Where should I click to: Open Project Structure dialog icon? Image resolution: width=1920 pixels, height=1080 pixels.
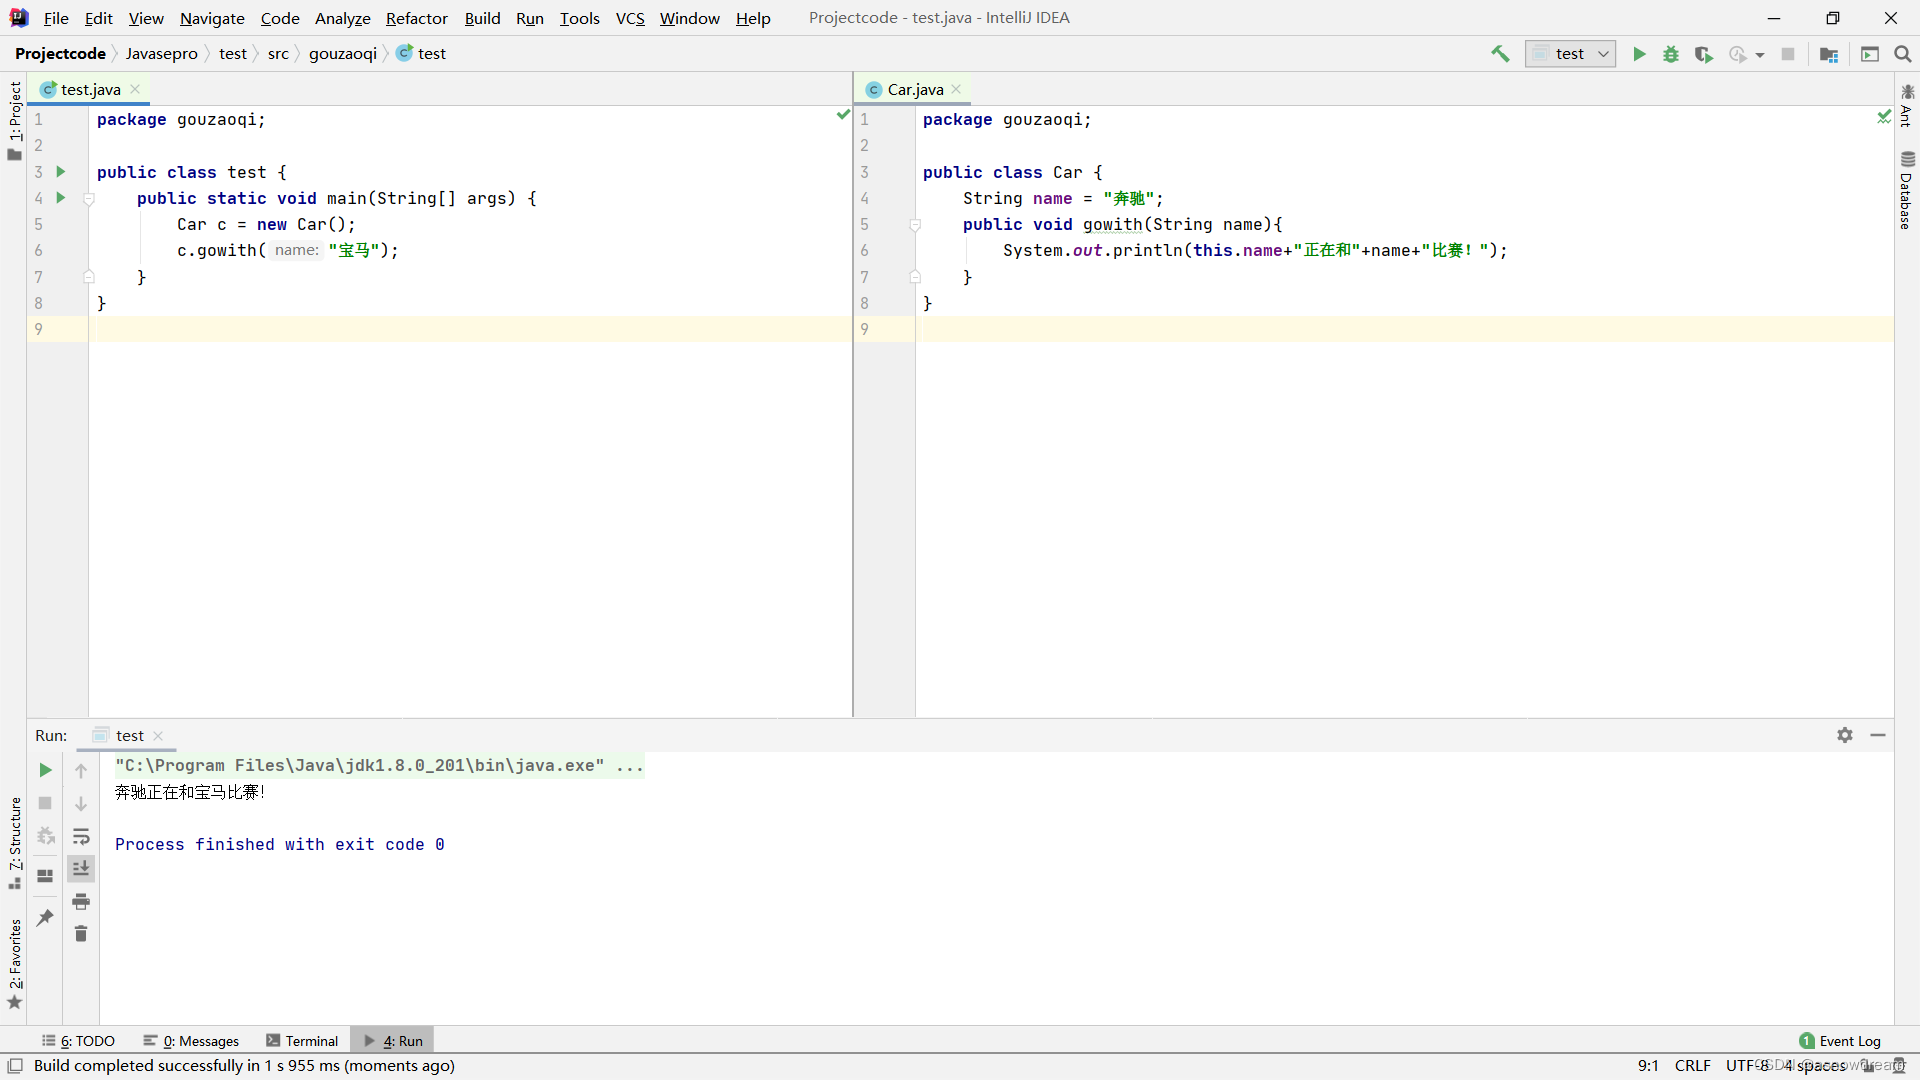click(1829, 54)
